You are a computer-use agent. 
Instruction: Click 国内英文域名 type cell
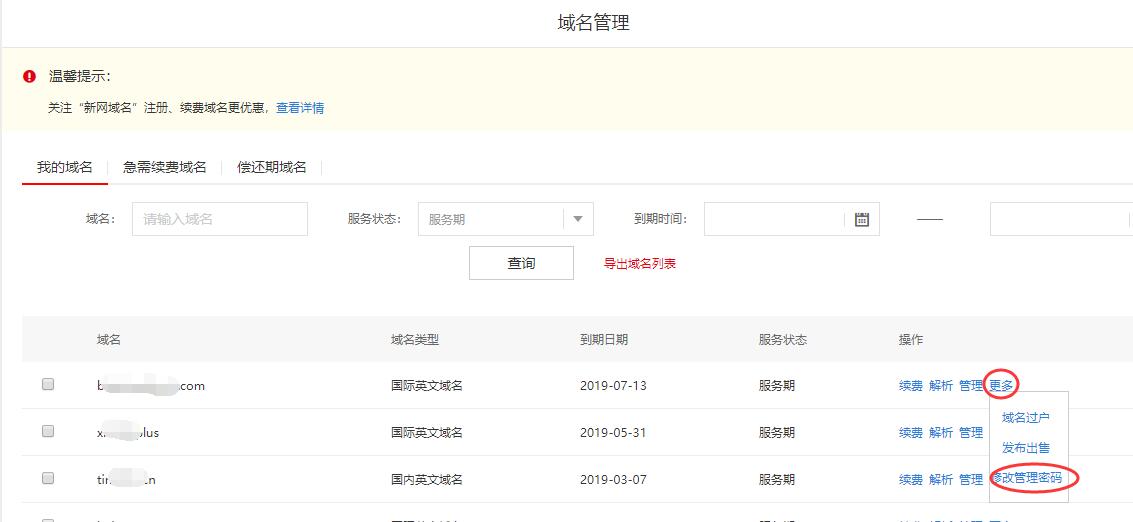tap(427, 479)
